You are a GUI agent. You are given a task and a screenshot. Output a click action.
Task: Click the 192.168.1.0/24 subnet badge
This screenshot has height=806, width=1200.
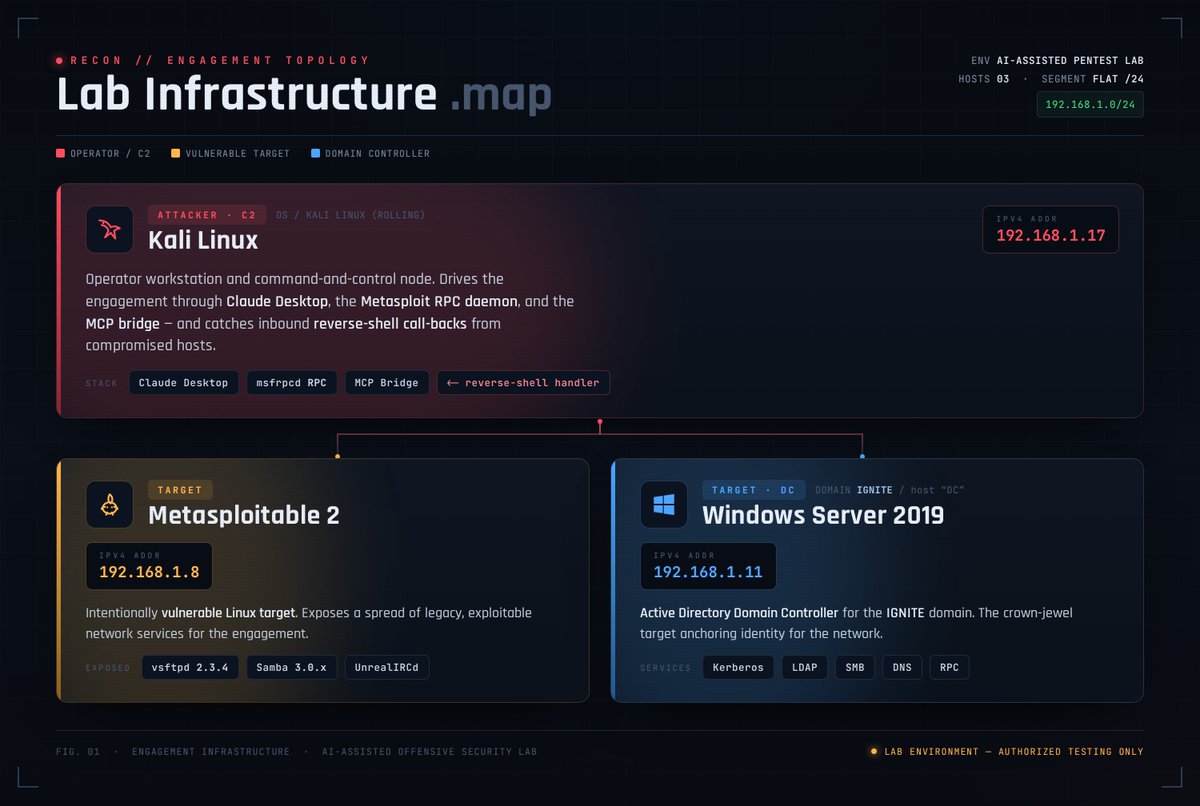[x=1090, y=105]
